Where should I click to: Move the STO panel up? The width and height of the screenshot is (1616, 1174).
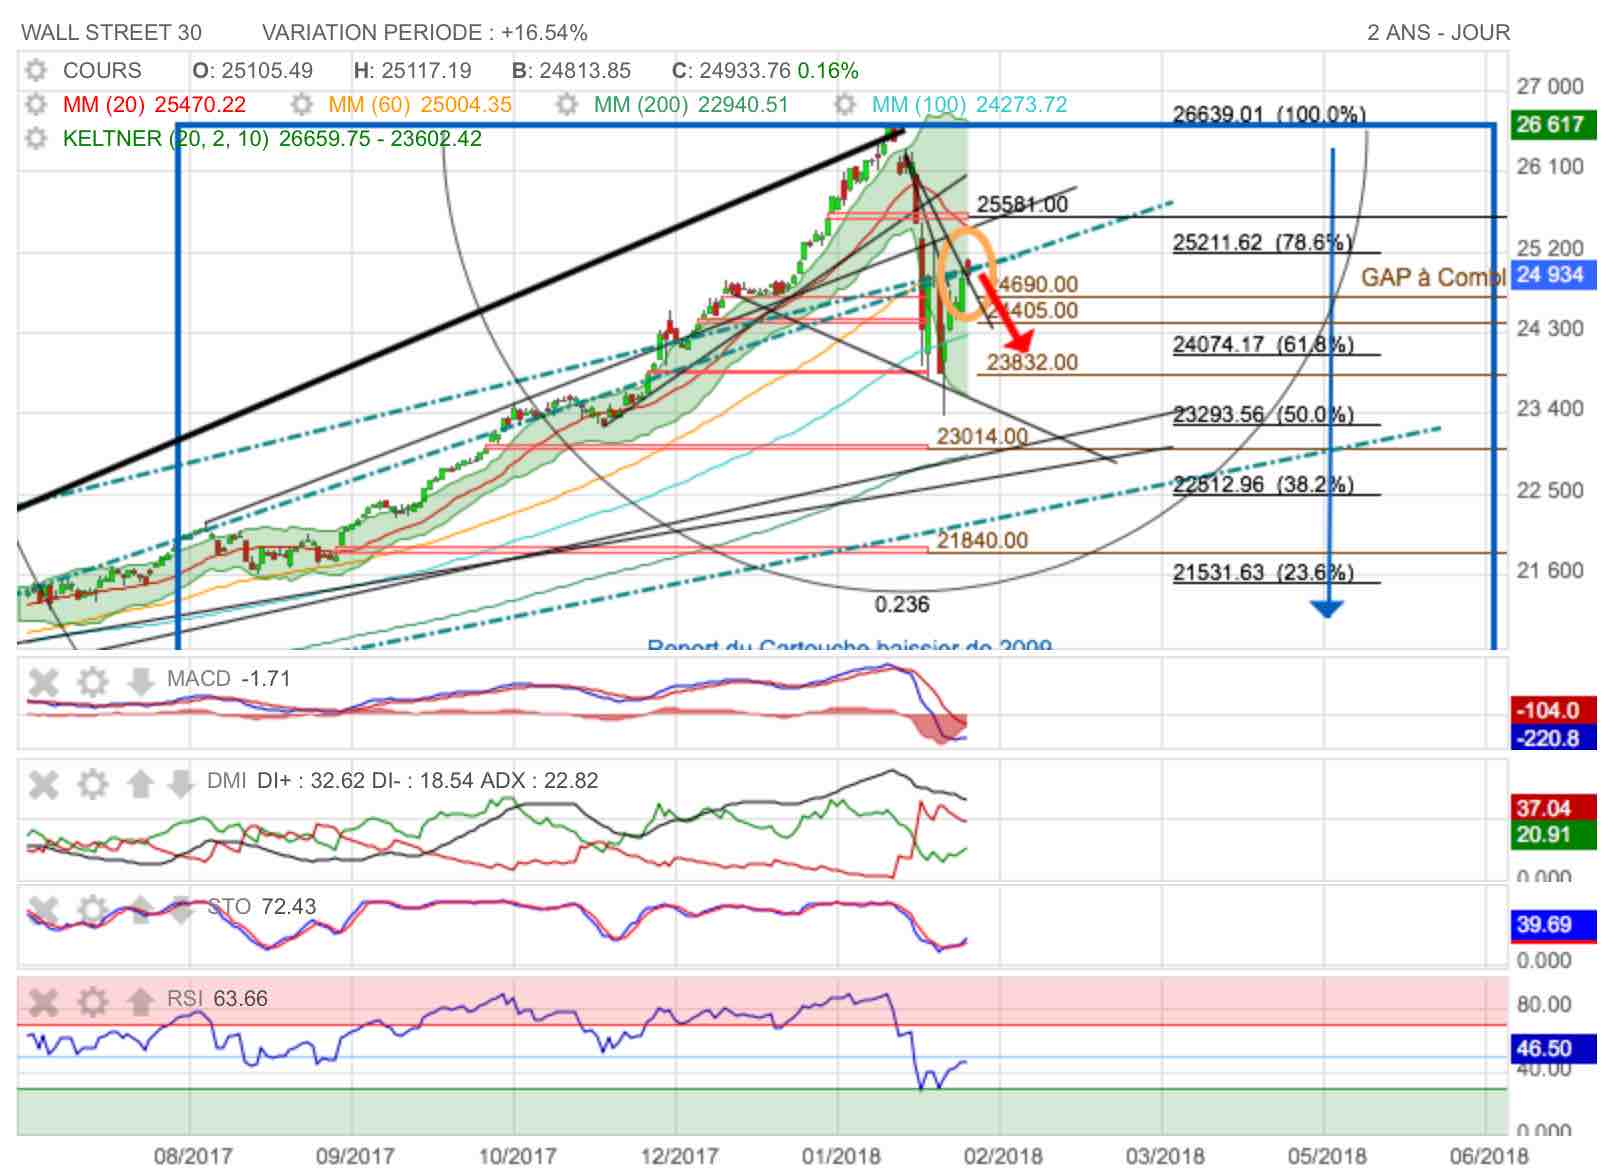click(x=141, y=911)
